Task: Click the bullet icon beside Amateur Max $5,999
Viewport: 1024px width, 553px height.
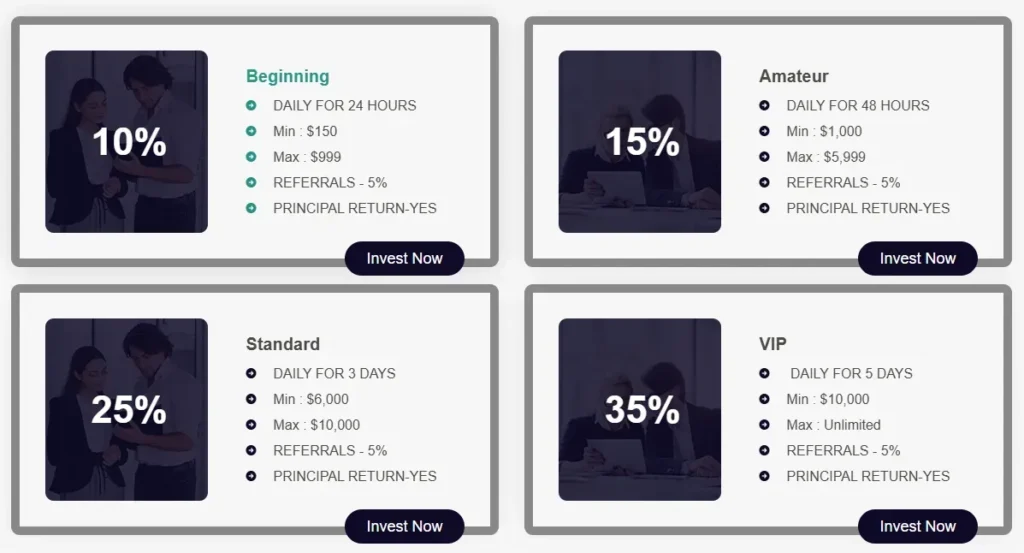Action: [x=765, y=157]
